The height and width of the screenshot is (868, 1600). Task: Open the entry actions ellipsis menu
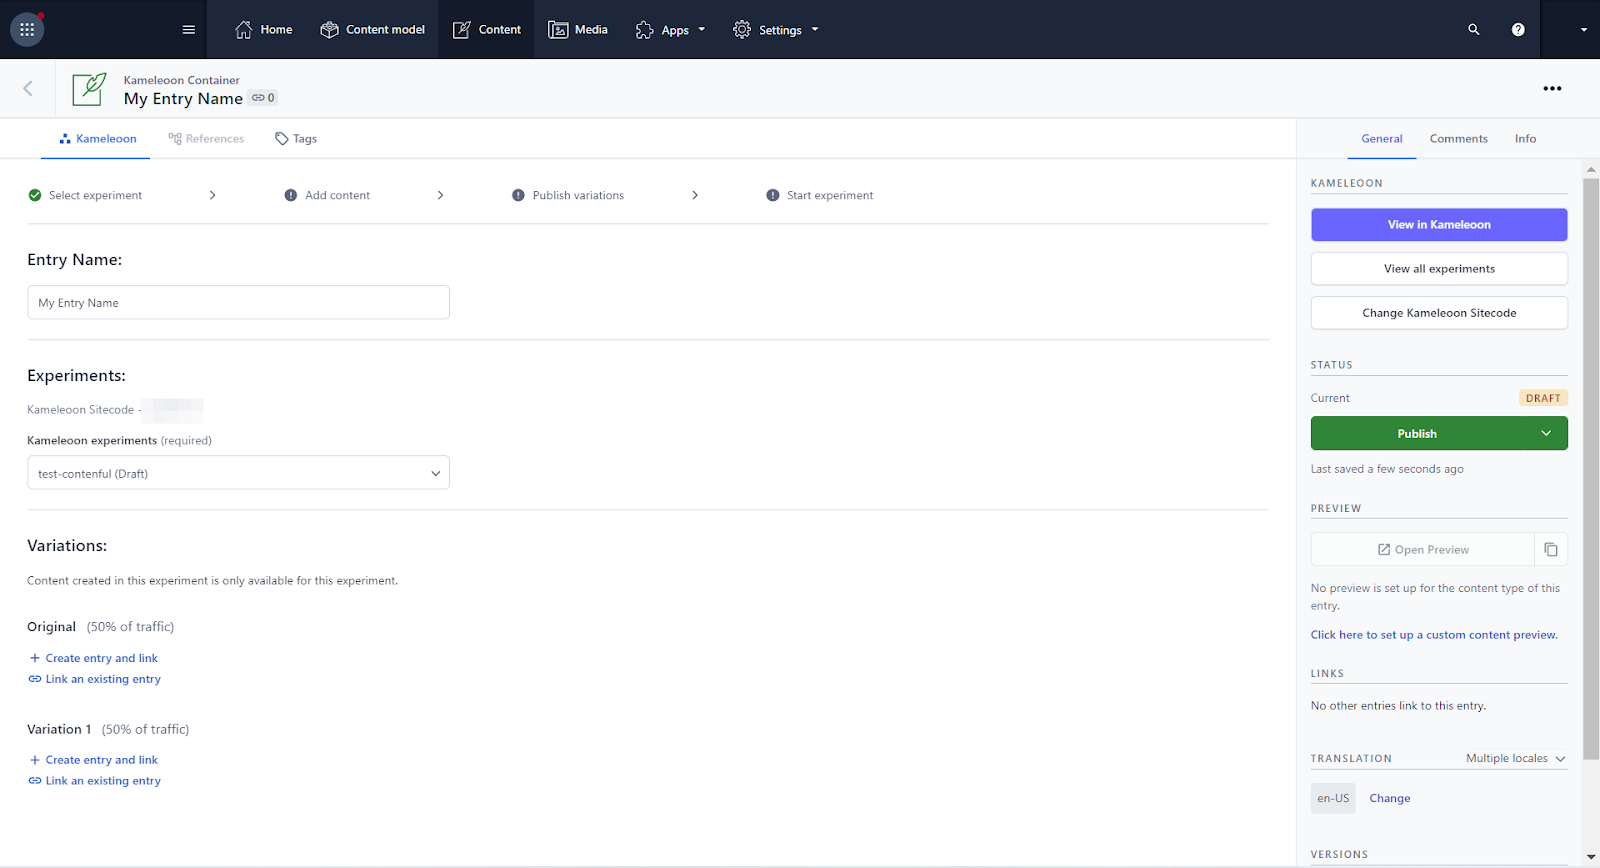(x=1552, y=88)
